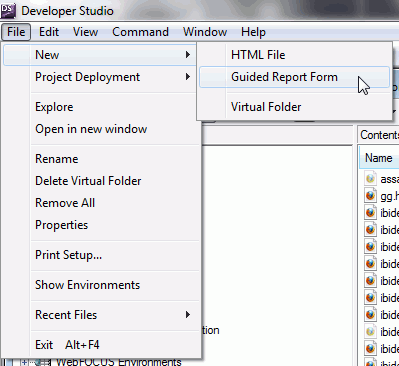The width and height of the screenshot is (399, 366).
Task: Select the gg.h file Firefox icon
Action: pyautogui.click(x=370, y=195)
